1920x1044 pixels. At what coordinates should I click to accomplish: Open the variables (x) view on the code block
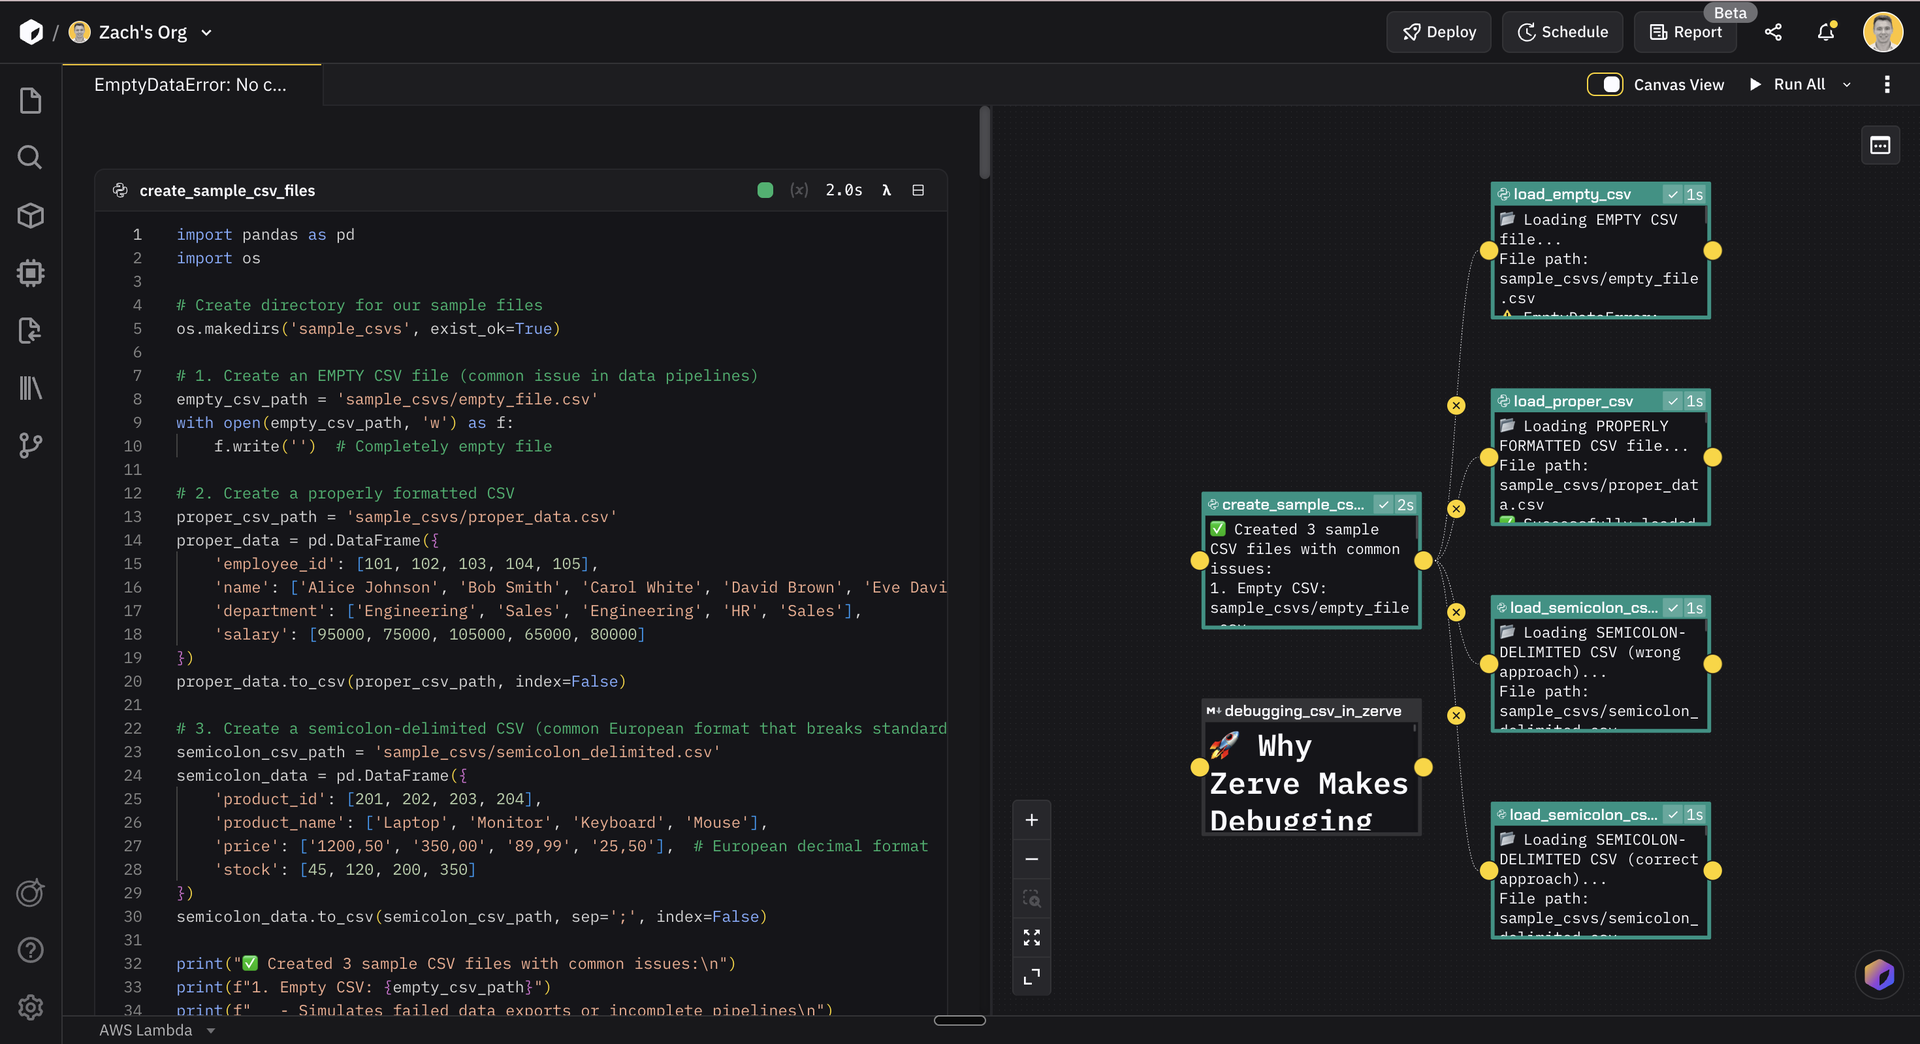(799, 190)
